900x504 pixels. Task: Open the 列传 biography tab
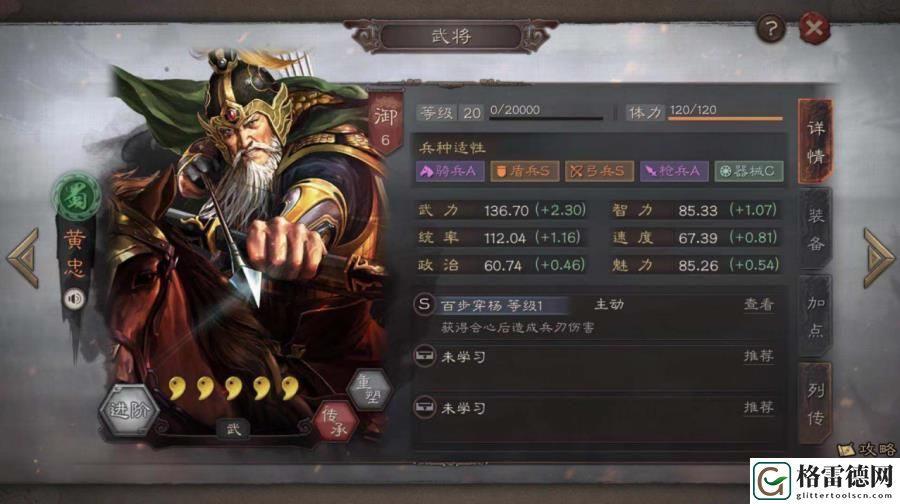(x=815, y=404)
